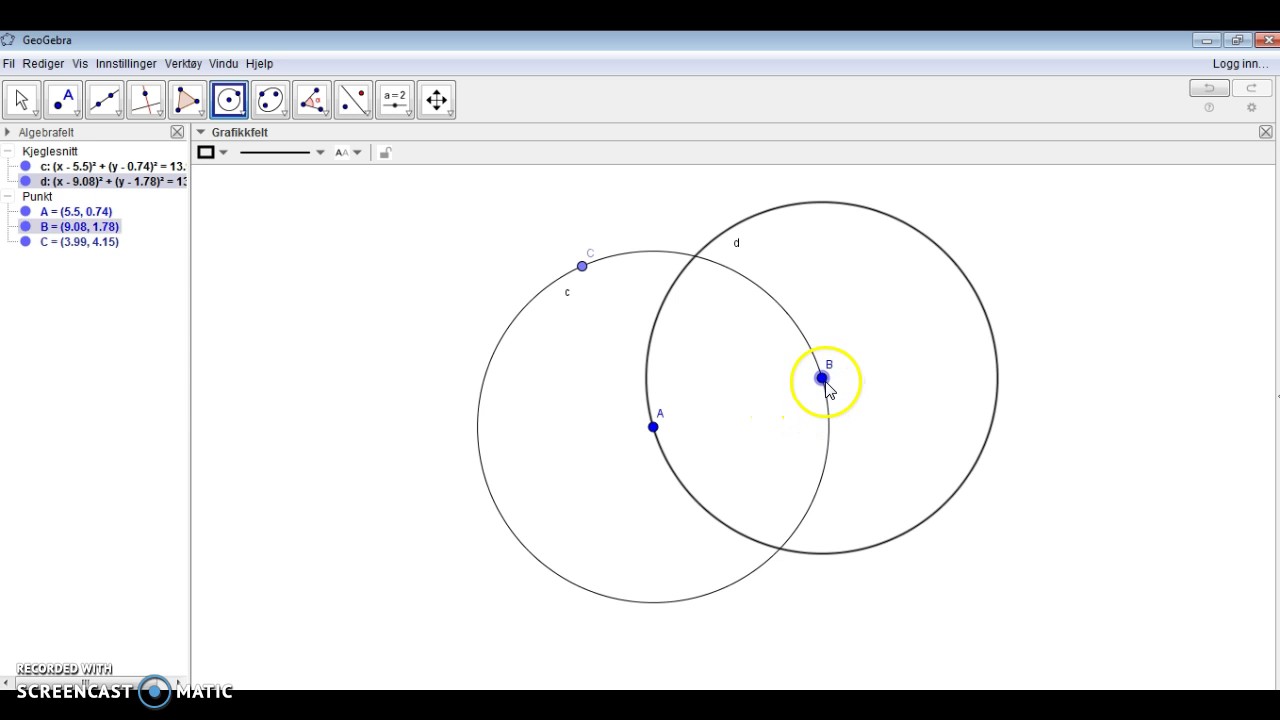Image resolution: width=1280 pixels, height=720 pixels.
Task: Click the object color swatch box
Action: (206, 152)
